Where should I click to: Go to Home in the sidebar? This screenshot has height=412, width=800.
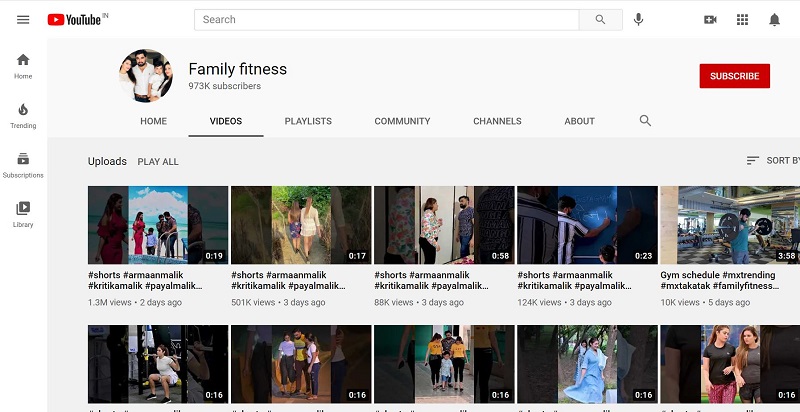(x=23, y=66)
